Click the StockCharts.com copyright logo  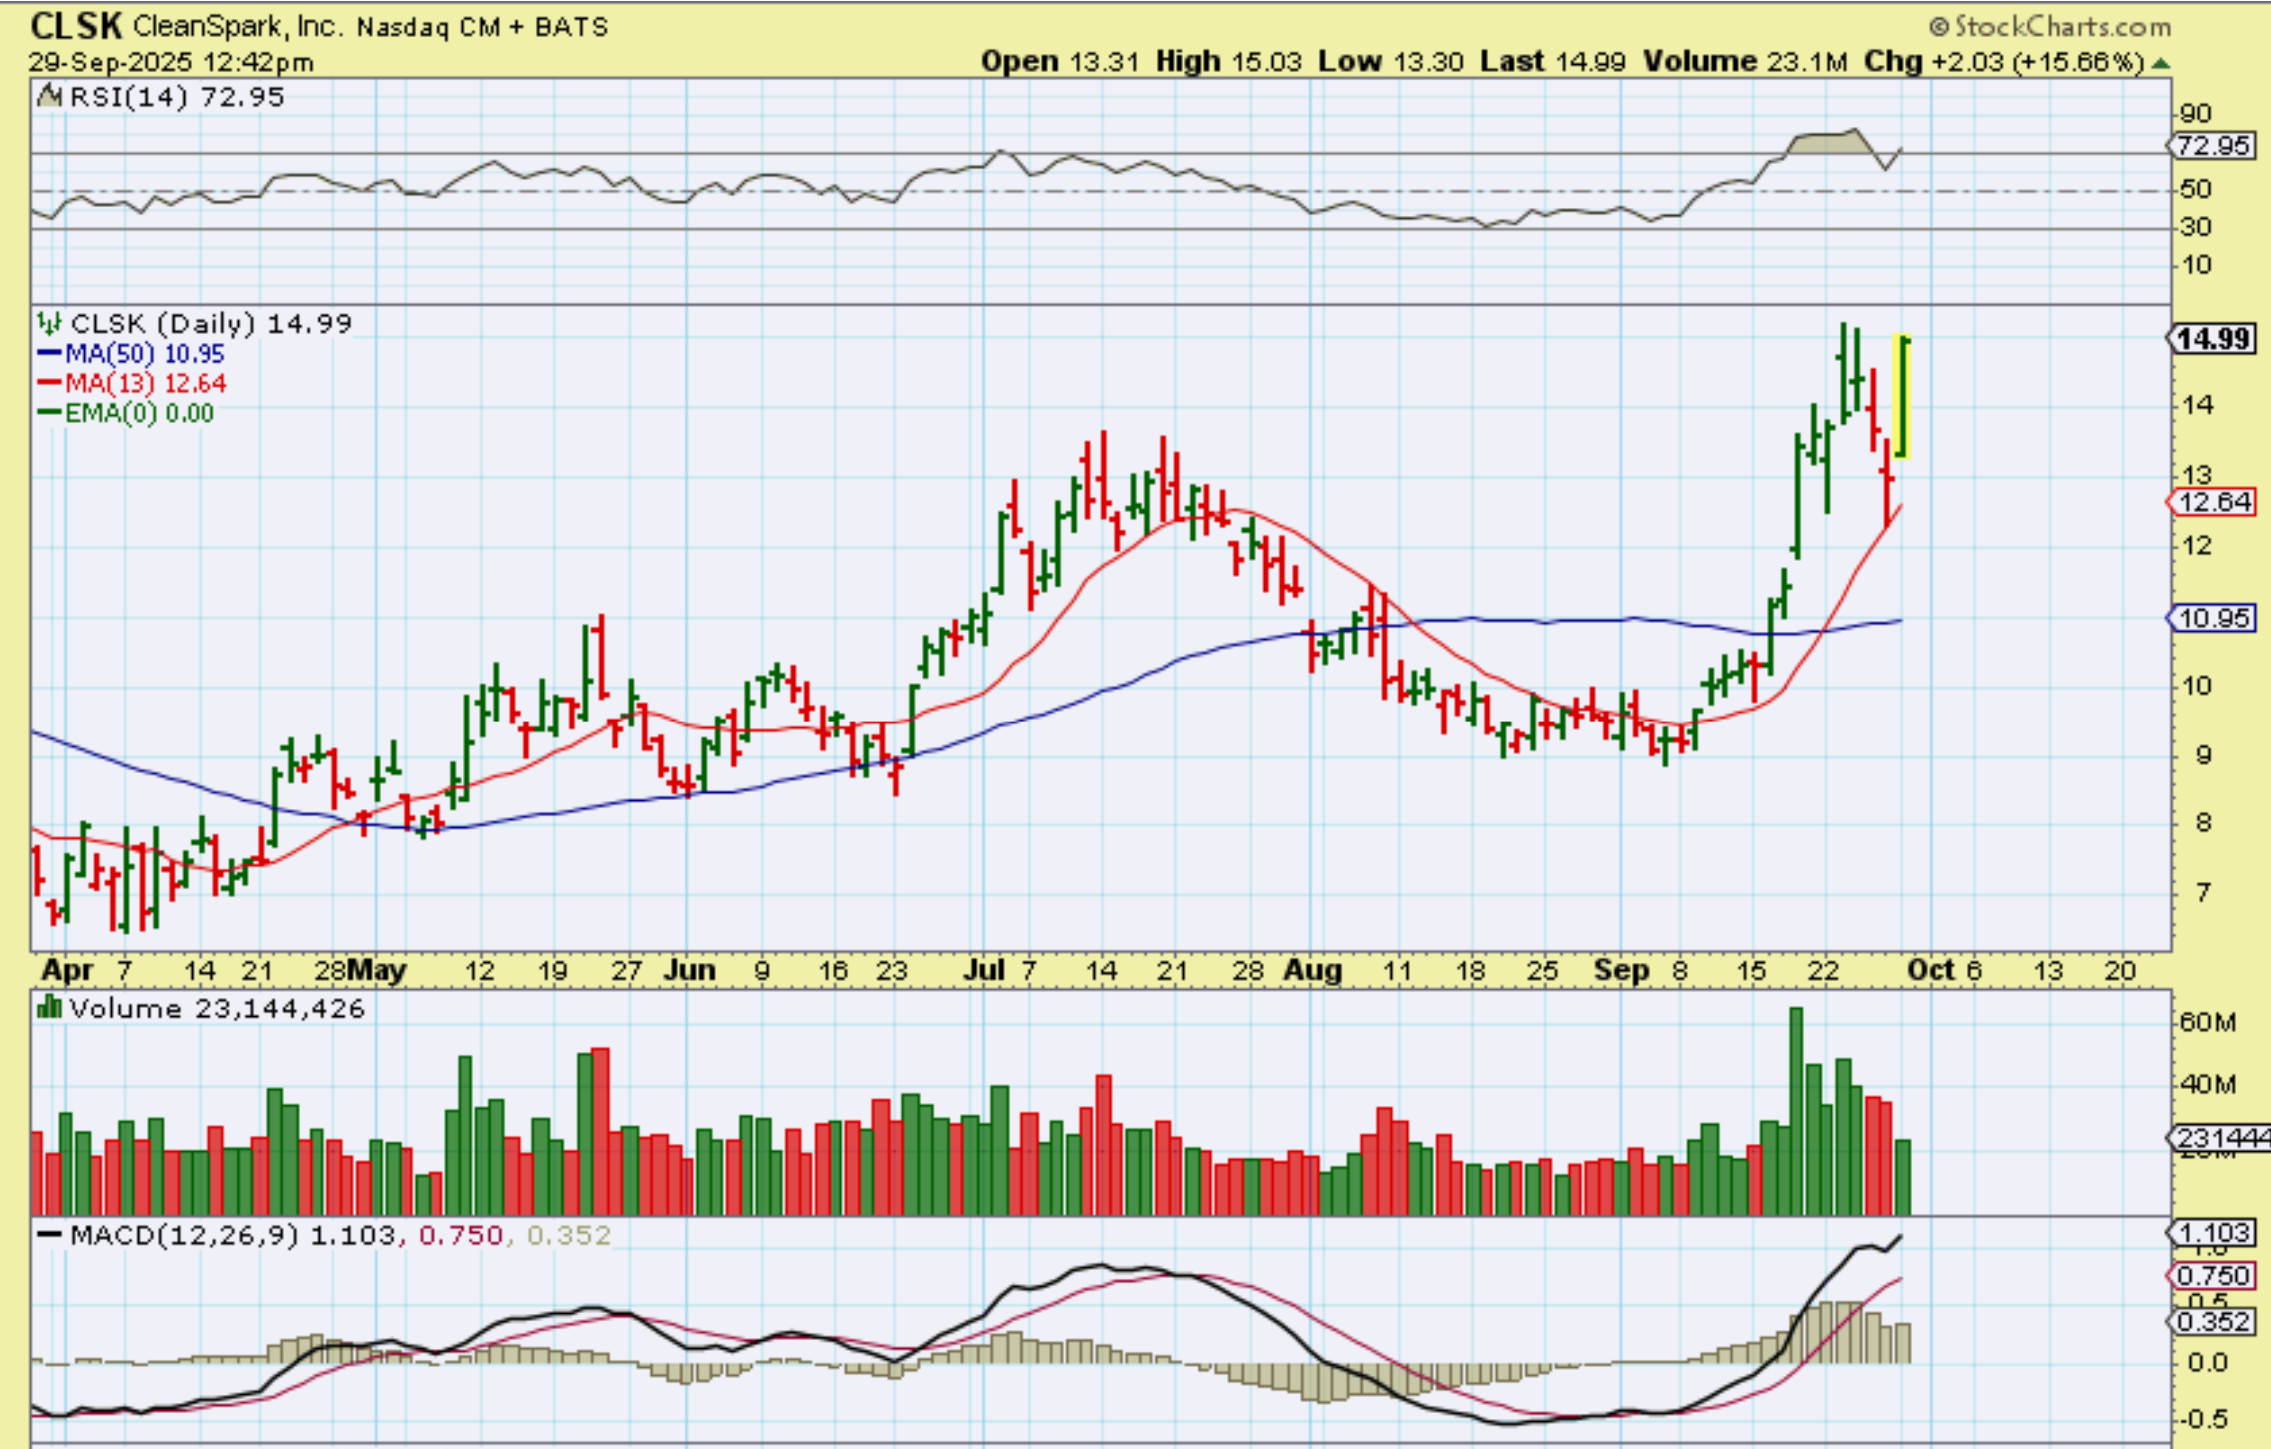2050,26
